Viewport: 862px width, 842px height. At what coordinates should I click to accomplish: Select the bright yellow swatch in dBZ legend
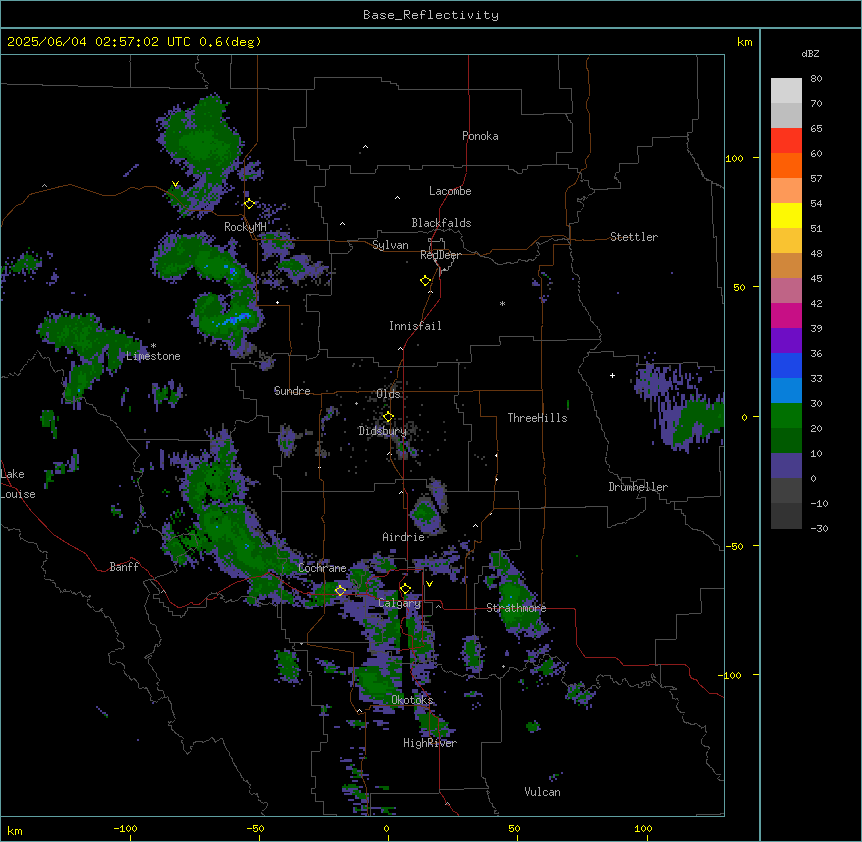click(x=786, y=215)
